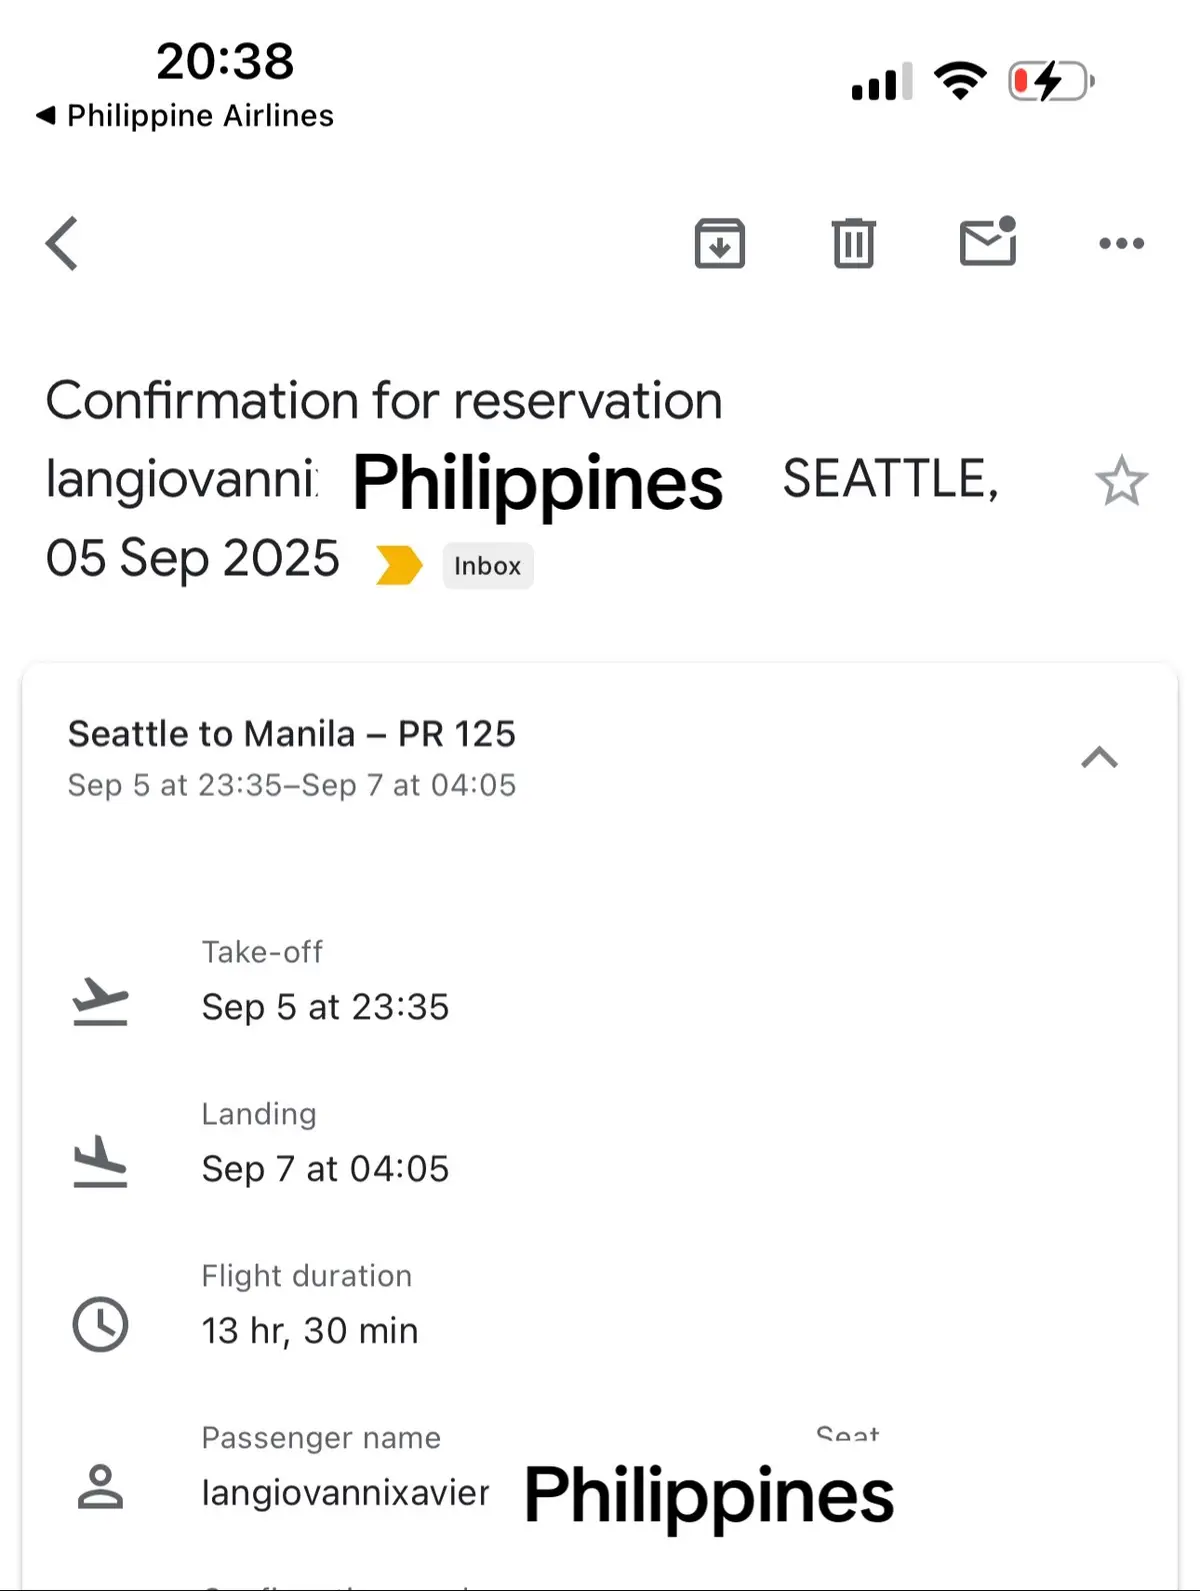Tap the Sep 5 at 23:35 take-off time

pyautogui.click(x=325, y=1007)
